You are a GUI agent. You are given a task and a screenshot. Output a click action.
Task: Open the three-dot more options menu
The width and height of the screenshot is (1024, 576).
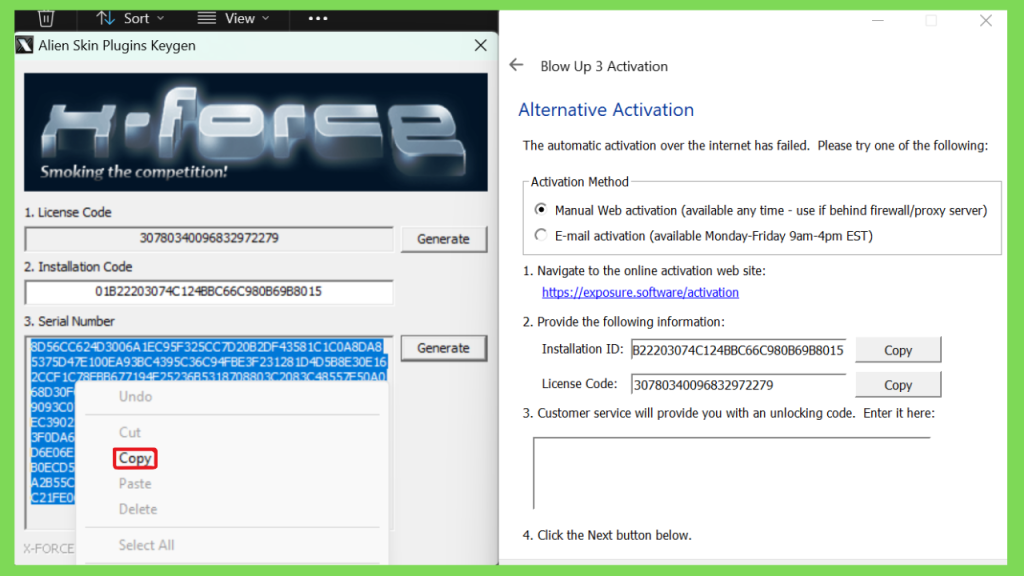tap(317, 18)
